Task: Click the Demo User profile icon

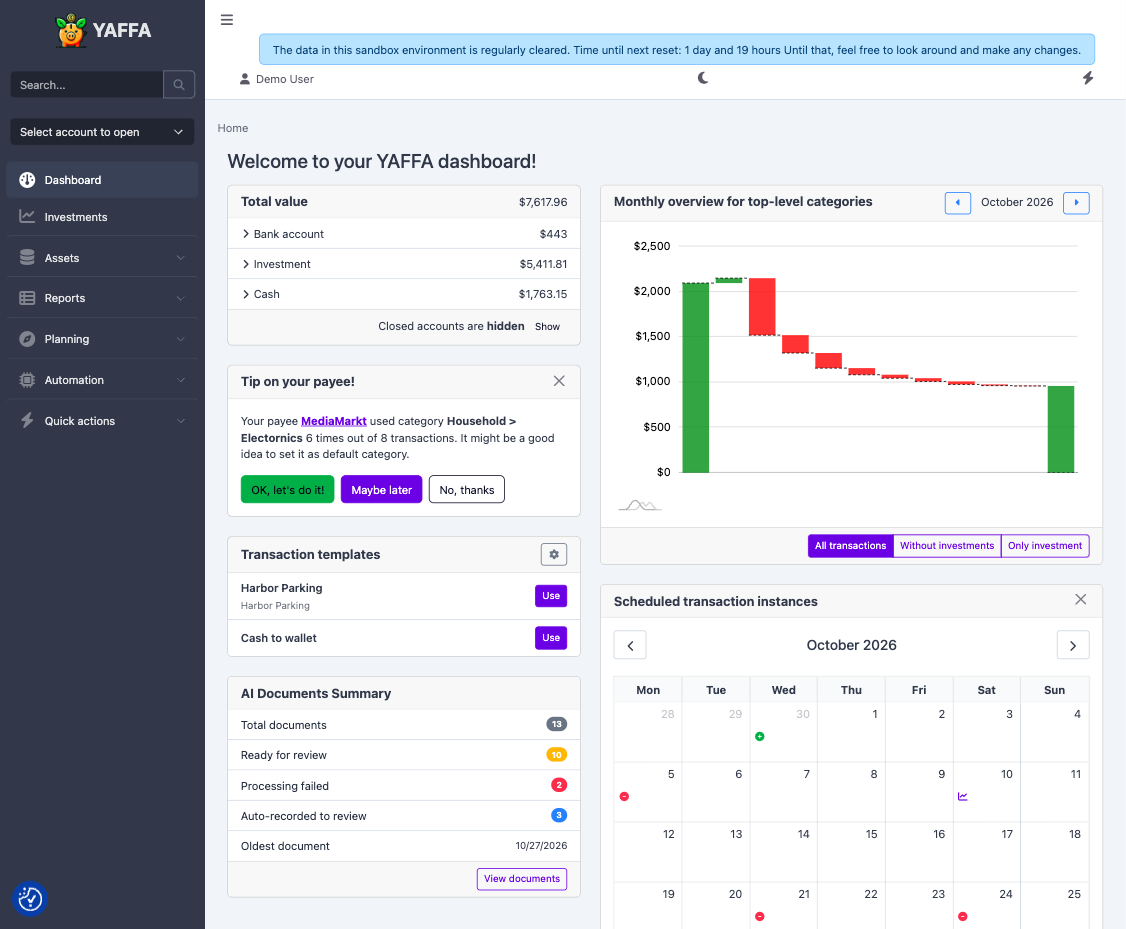Action: coord(245,79)
